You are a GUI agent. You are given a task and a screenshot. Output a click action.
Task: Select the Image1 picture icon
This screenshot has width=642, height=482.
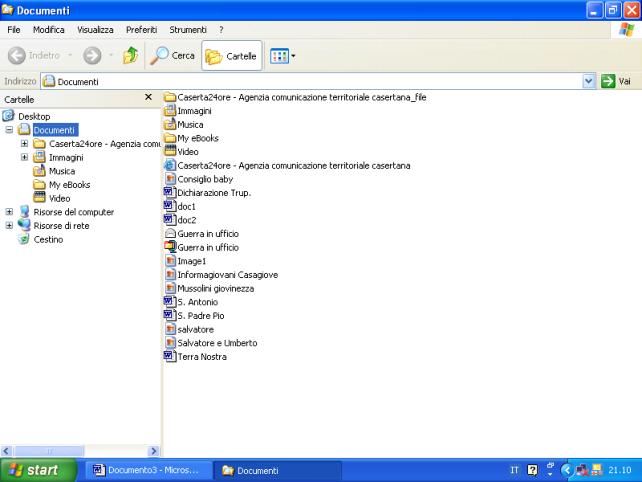point(170,261)
